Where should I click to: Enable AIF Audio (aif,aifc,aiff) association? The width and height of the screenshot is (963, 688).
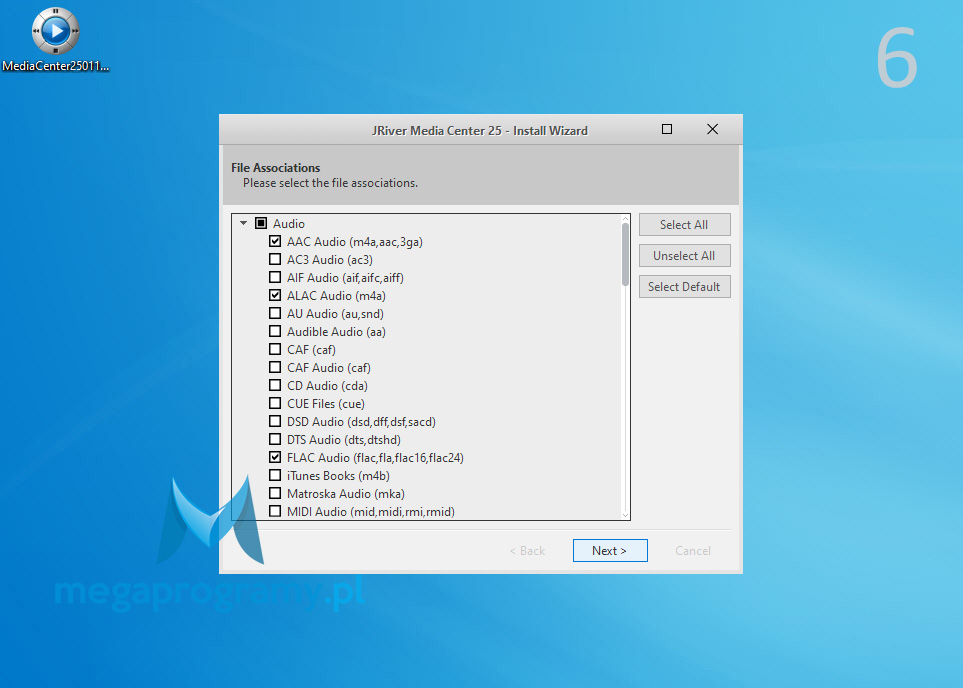[x=275, y=277]
